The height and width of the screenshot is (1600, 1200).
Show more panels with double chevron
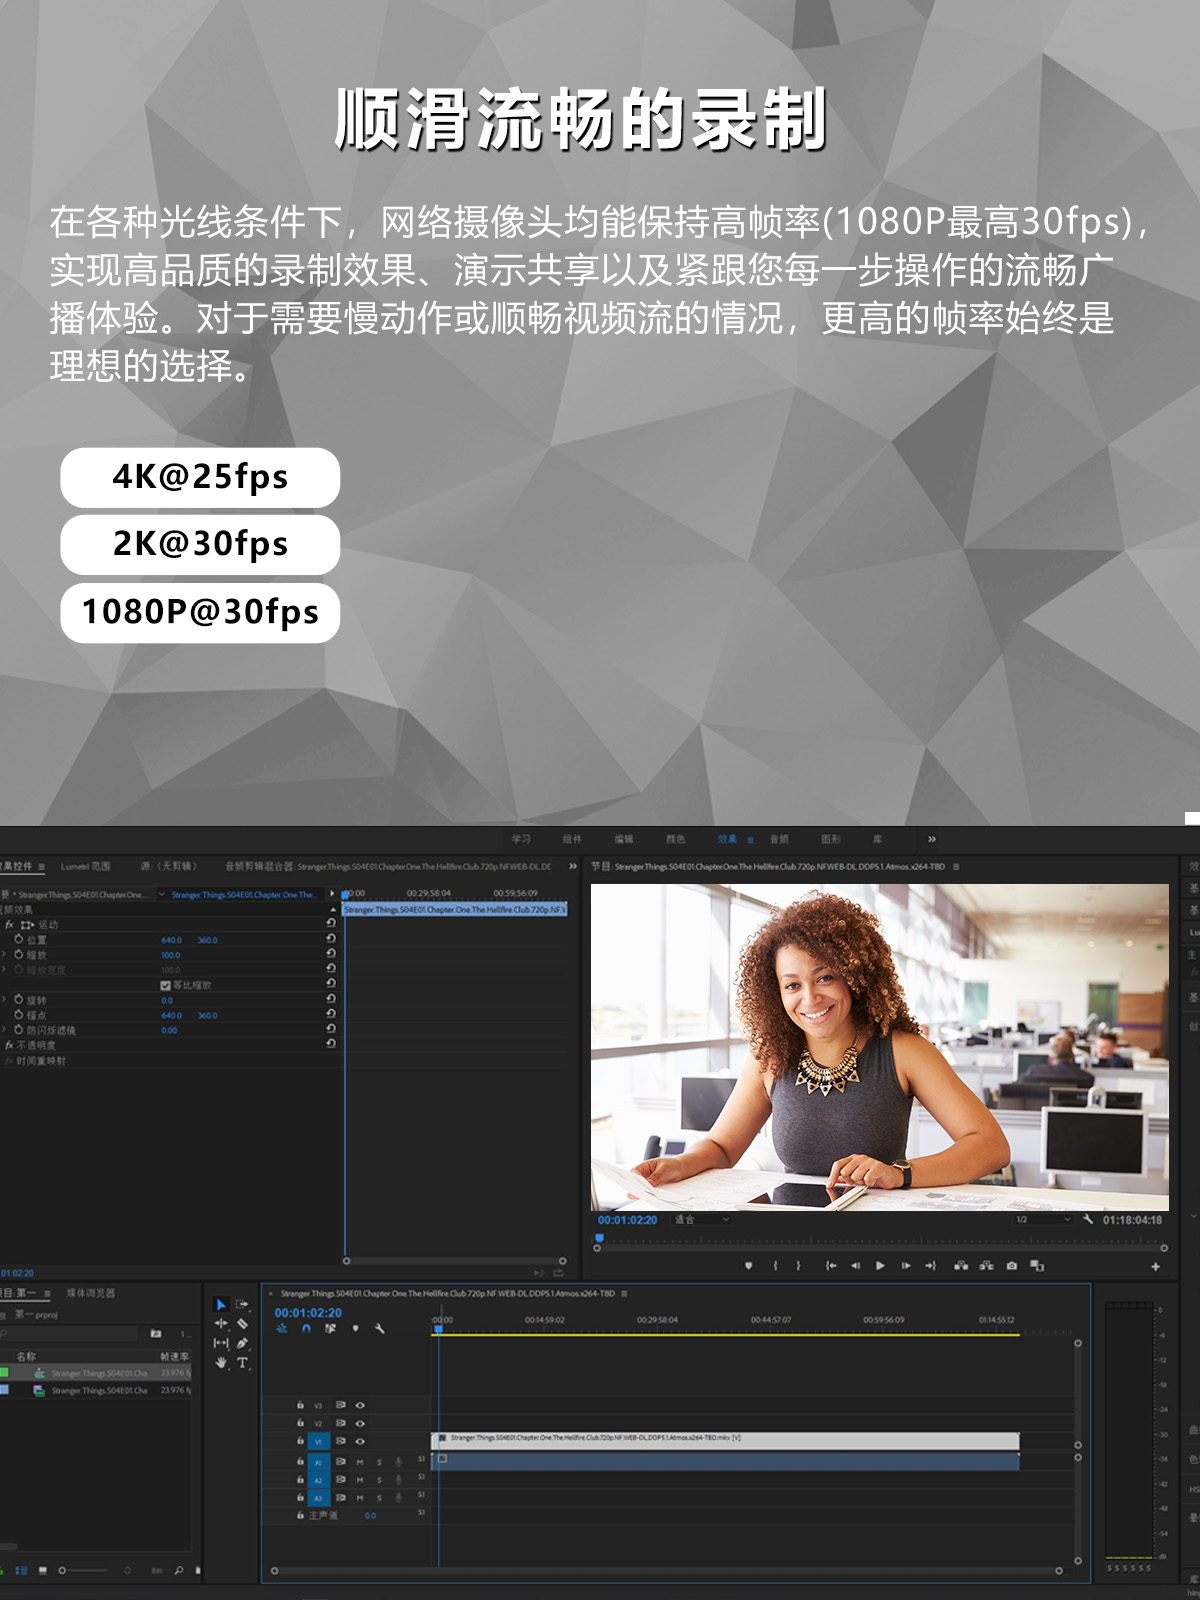pos(932,839)
